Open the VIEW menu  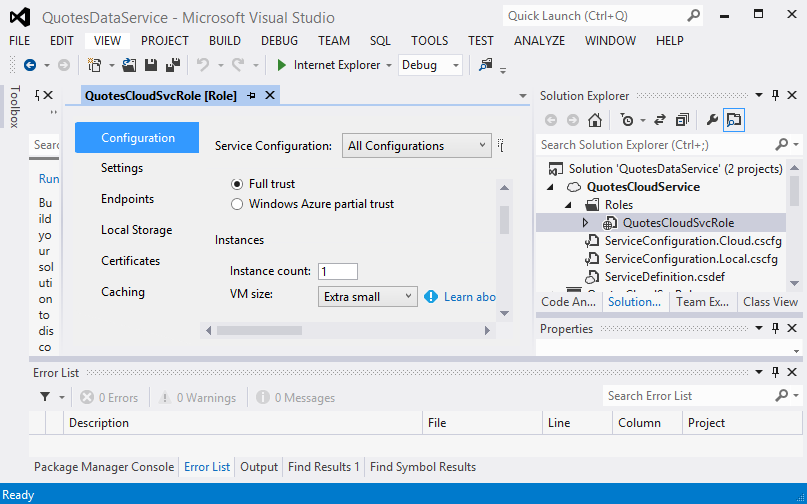(x=108, y=41)
